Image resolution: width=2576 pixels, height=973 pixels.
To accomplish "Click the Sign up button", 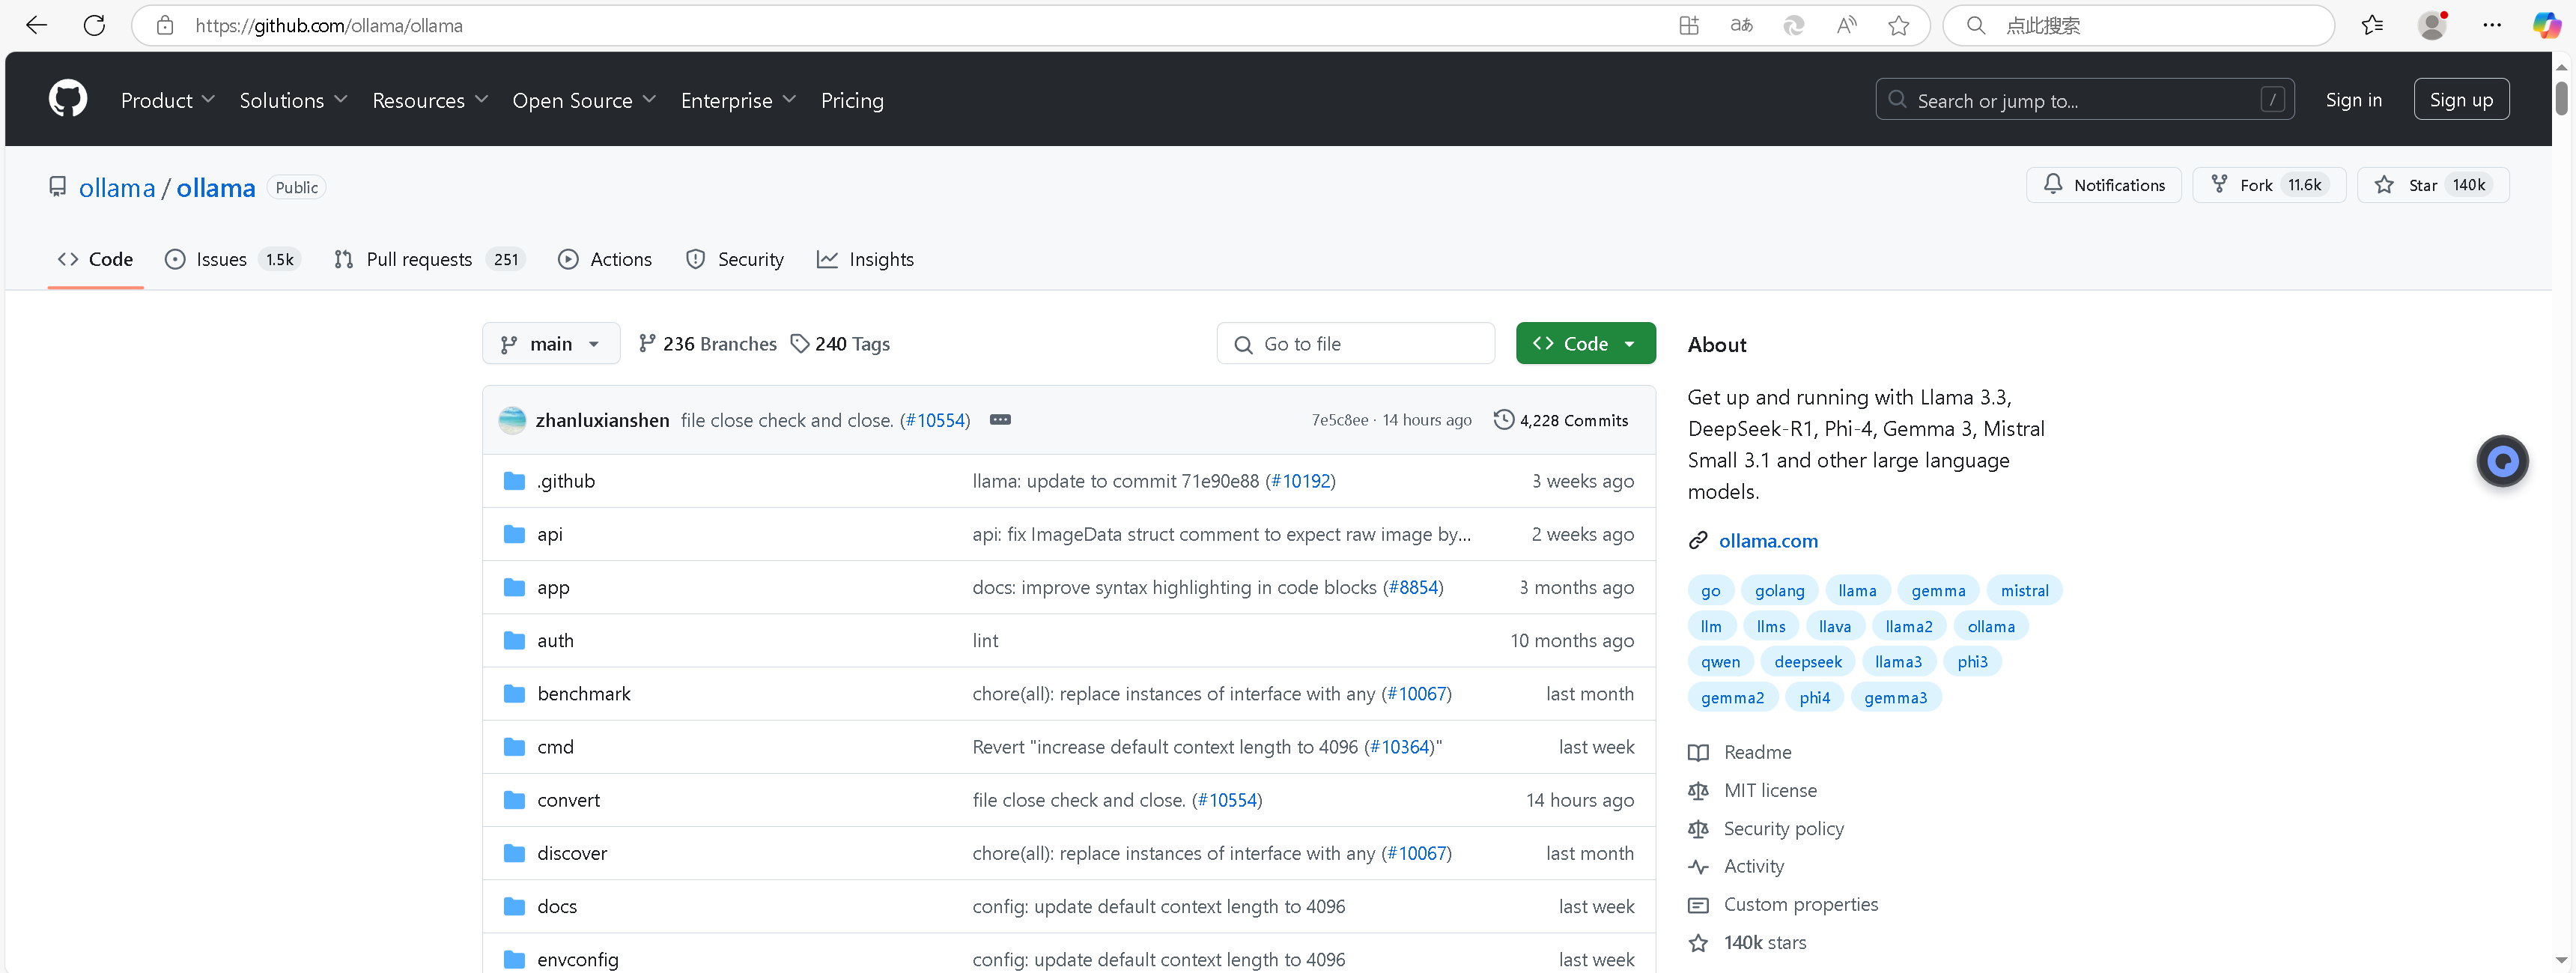I will (x=2461, y=99).
